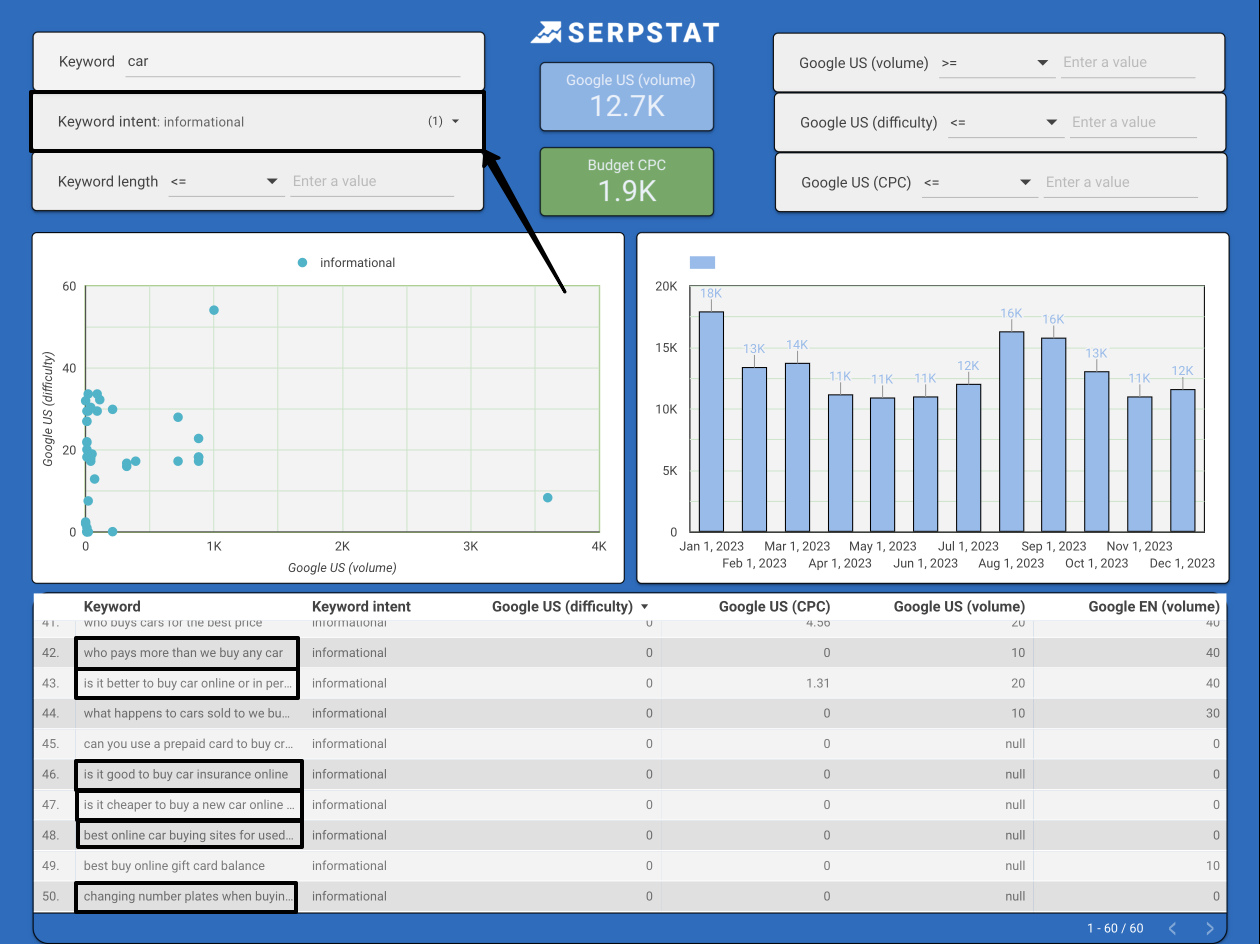Click the previous page chevron in pagination
This screenshot has width=1260, height=944.
coord(1172,928)
